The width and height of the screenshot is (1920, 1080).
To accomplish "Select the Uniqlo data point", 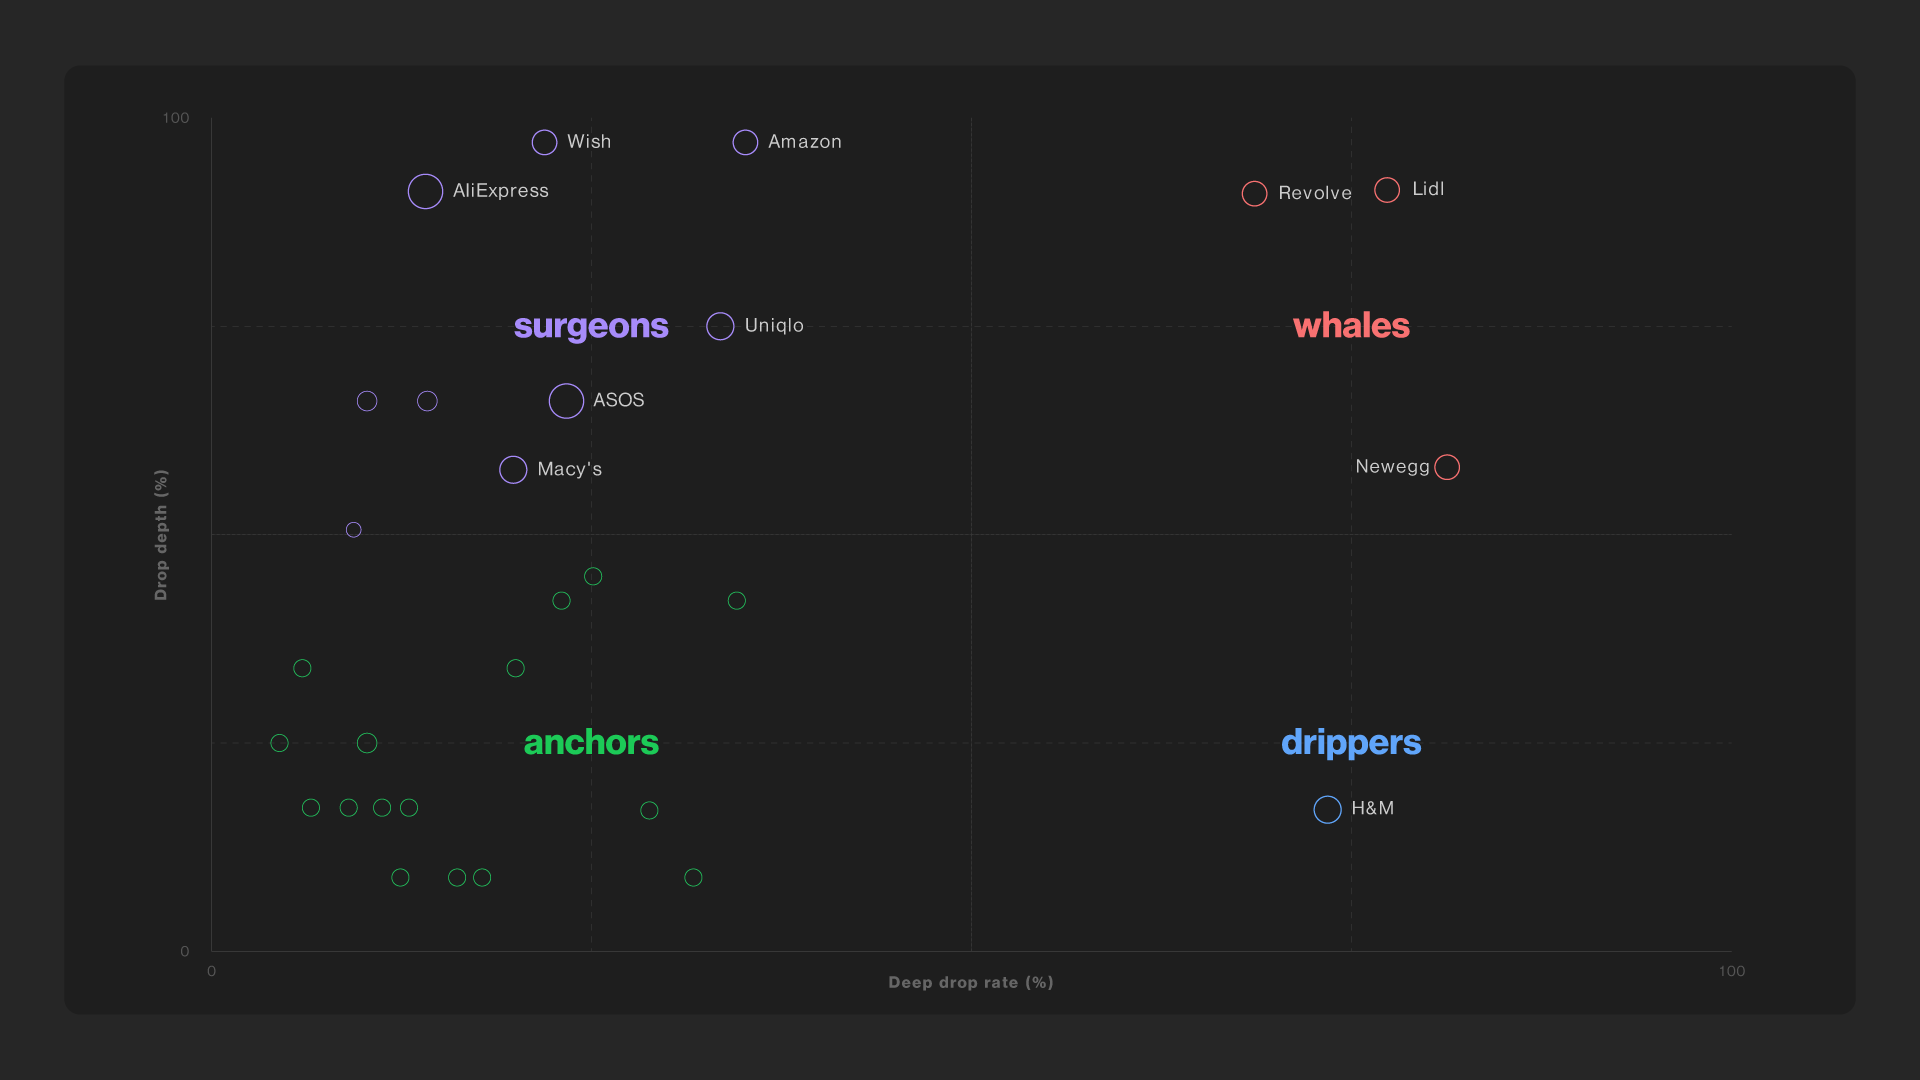I will coord(720,326).
